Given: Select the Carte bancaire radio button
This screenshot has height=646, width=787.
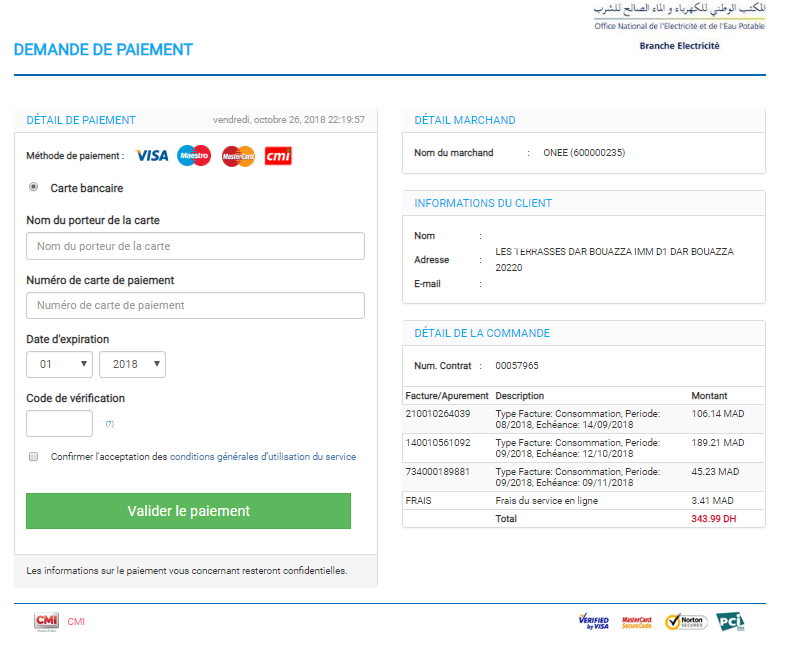Looking at the screenshot, I should tap(34, 187).
